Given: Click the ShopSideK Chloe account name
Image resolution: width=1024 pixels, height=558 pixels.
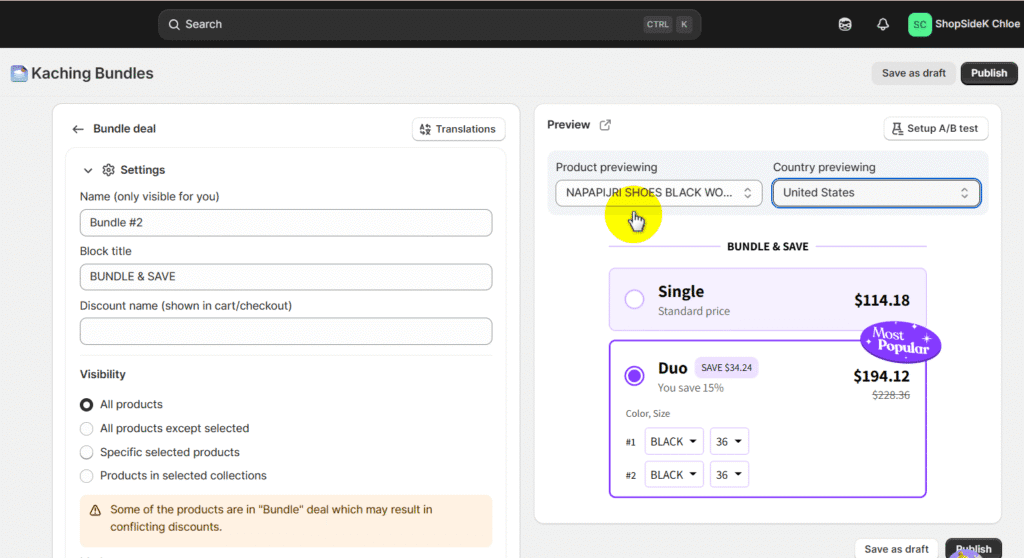Looking at the screenshot, I should click(977, 24).
